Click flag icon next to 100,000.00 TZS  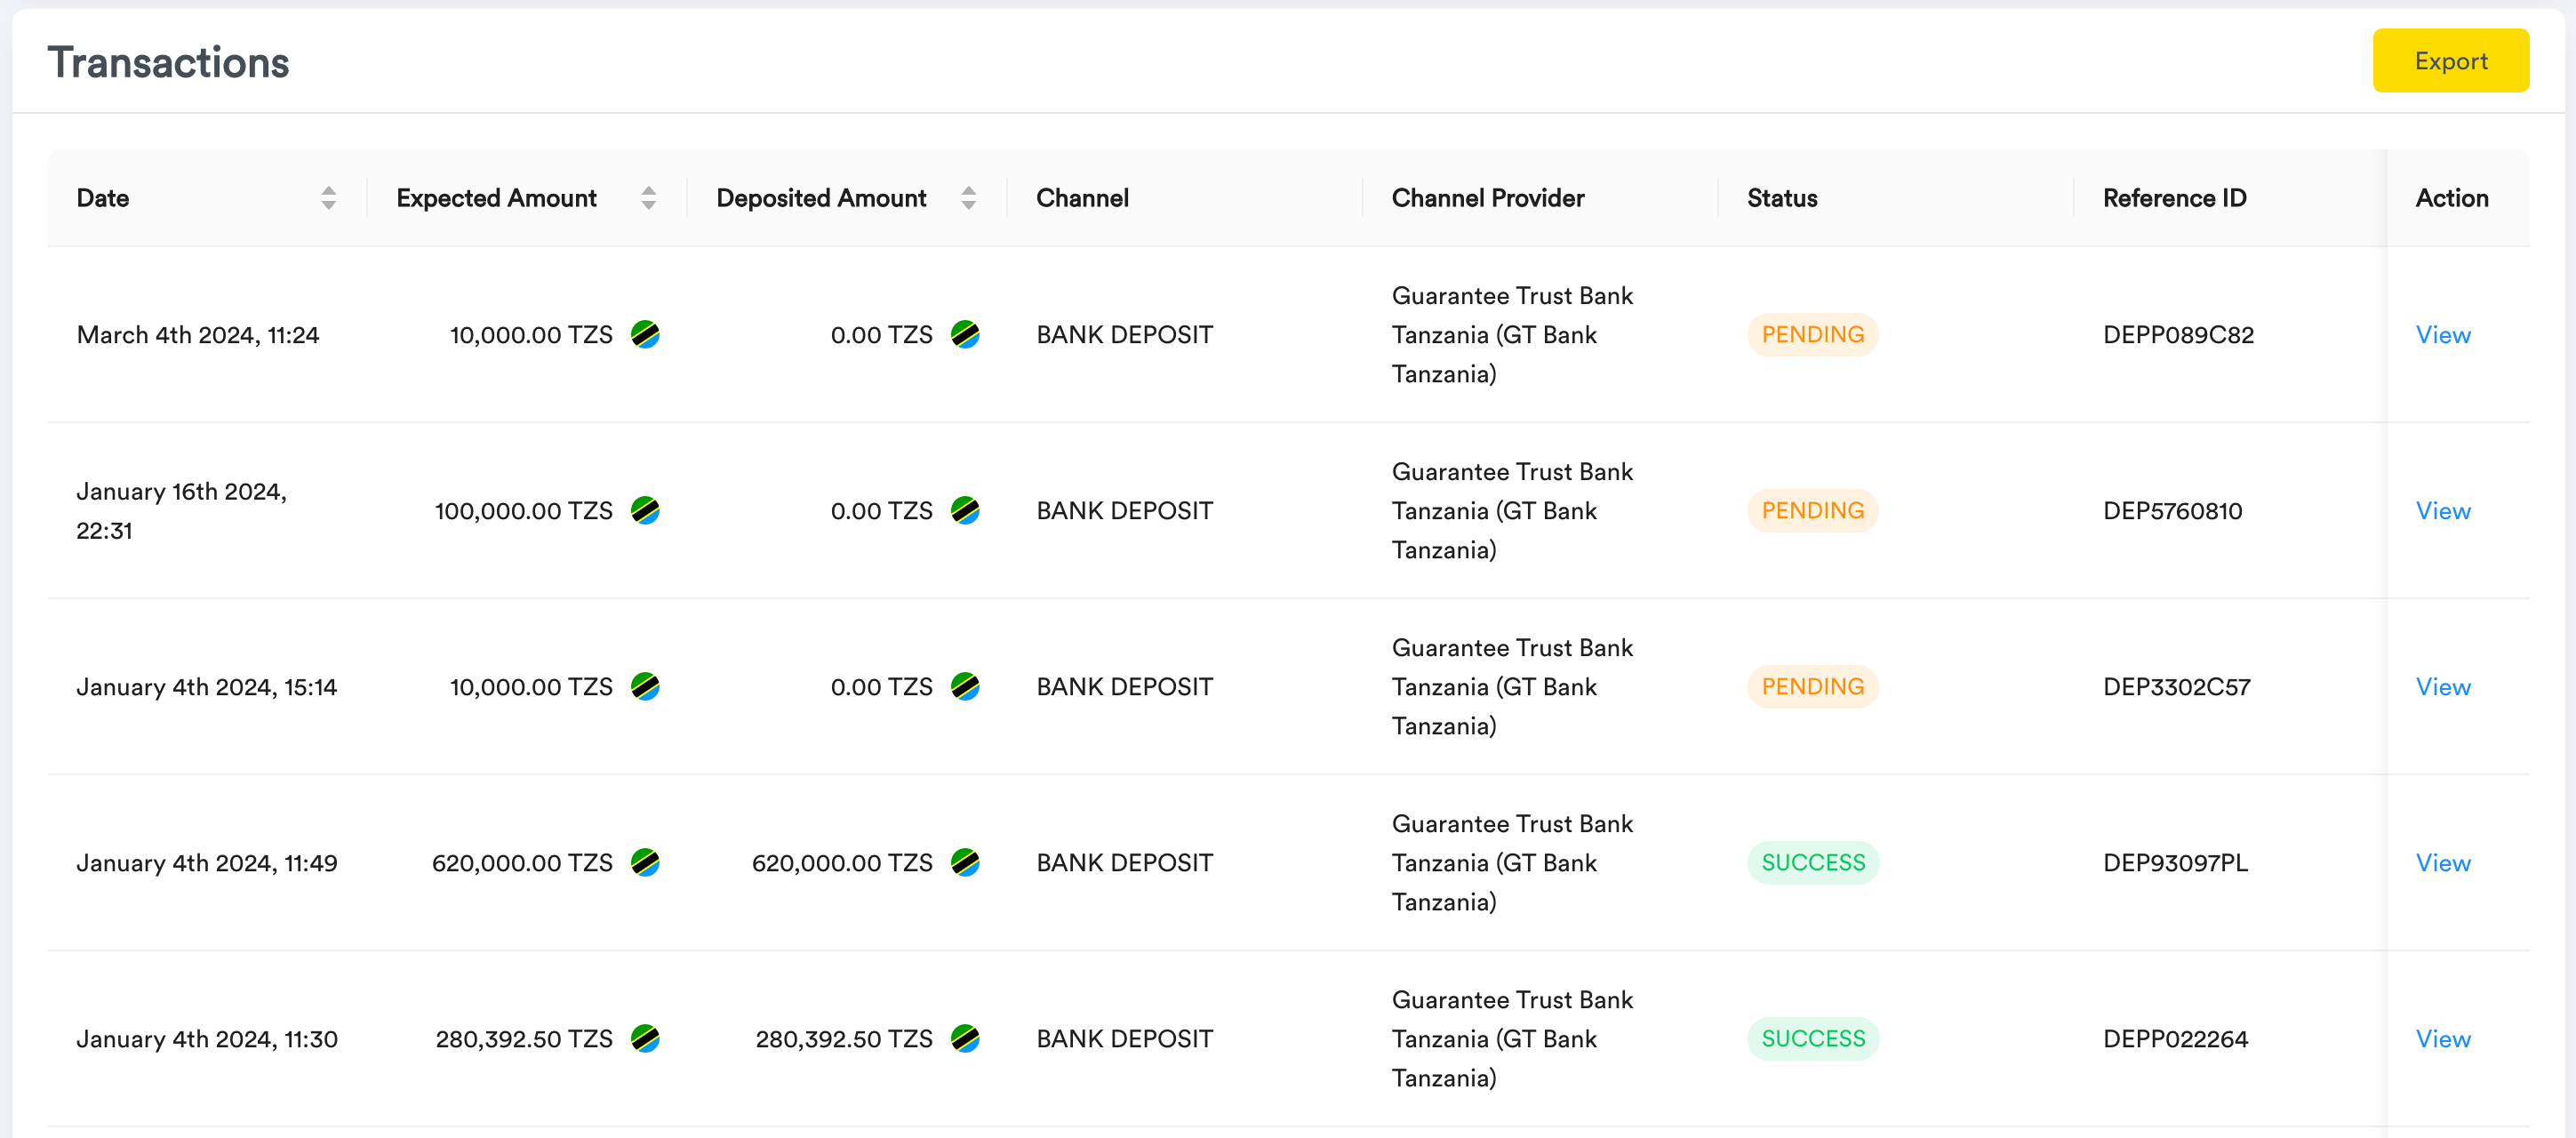coord(645,511)
